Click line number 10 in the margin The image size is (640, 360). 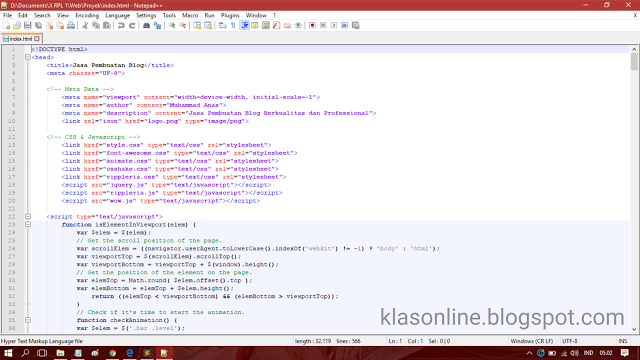point(11,121)
